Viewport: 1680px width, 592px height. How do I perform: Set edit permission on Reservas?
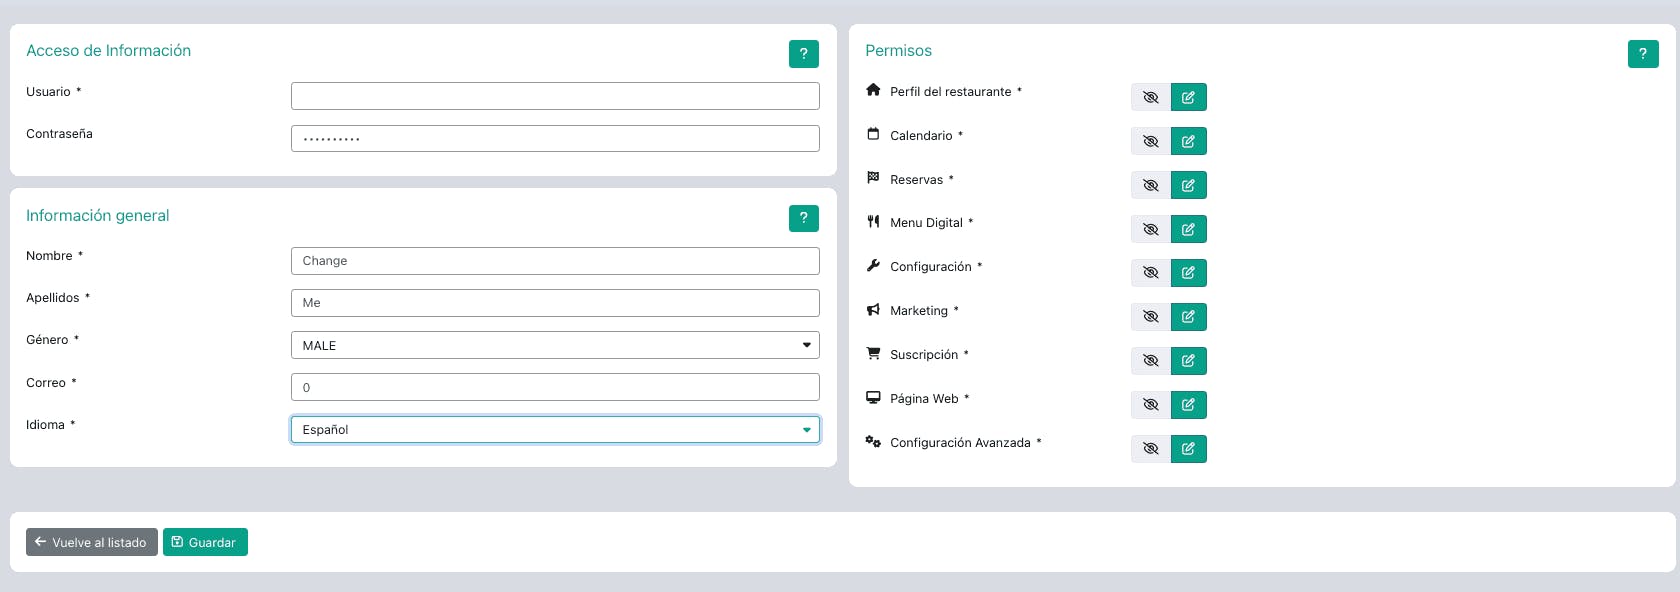click(x=1188, y=185)
